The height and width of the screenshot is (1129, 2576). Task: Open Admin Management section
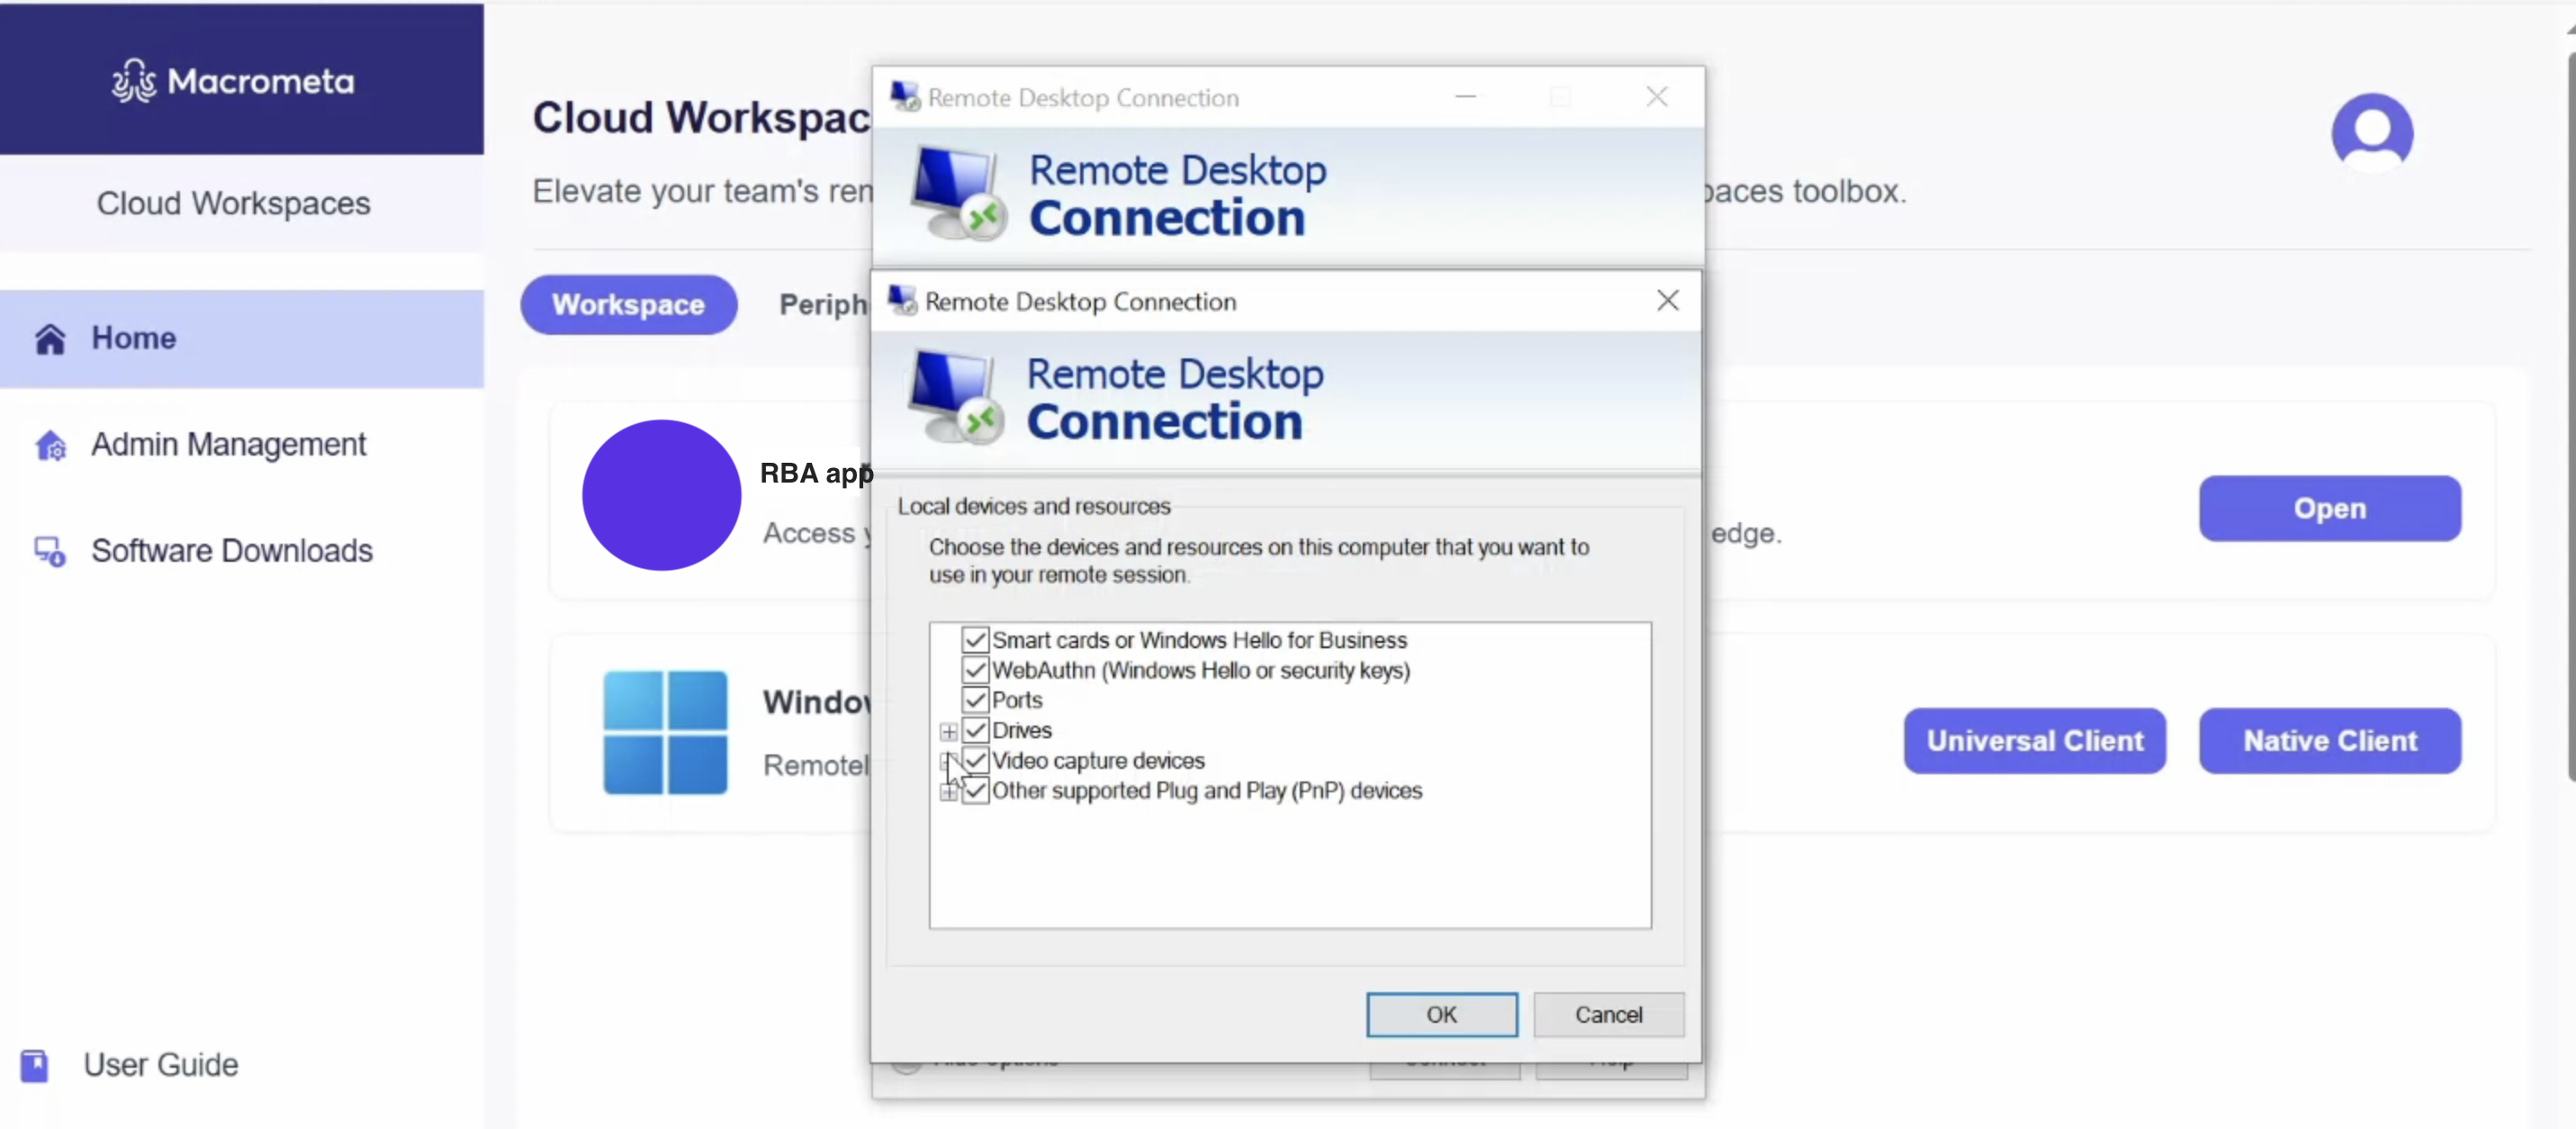229,444
